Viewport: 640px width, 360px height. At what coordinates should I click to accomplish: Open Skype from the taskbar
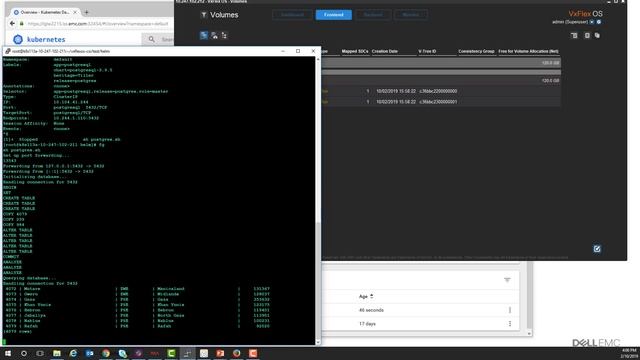pyautogui.click(x=122, y=353)
